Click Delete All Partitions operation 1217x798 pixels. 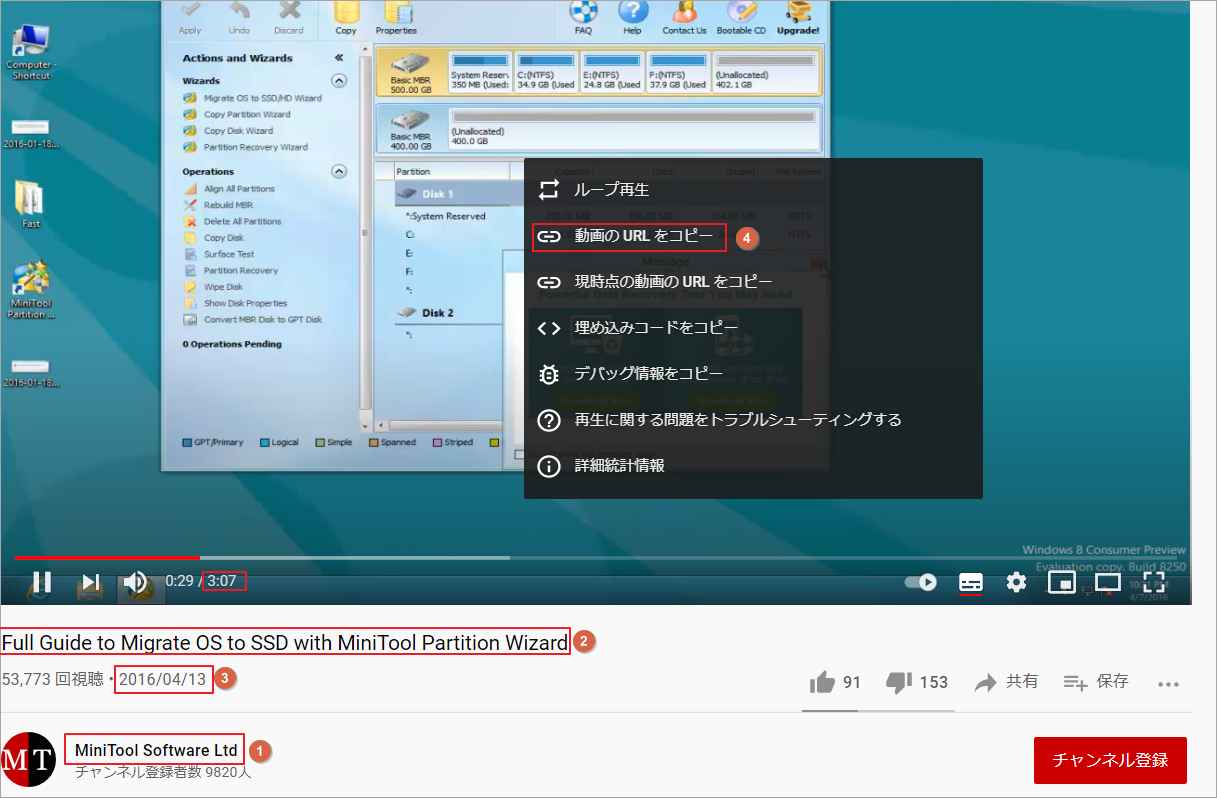click(233, 221)
